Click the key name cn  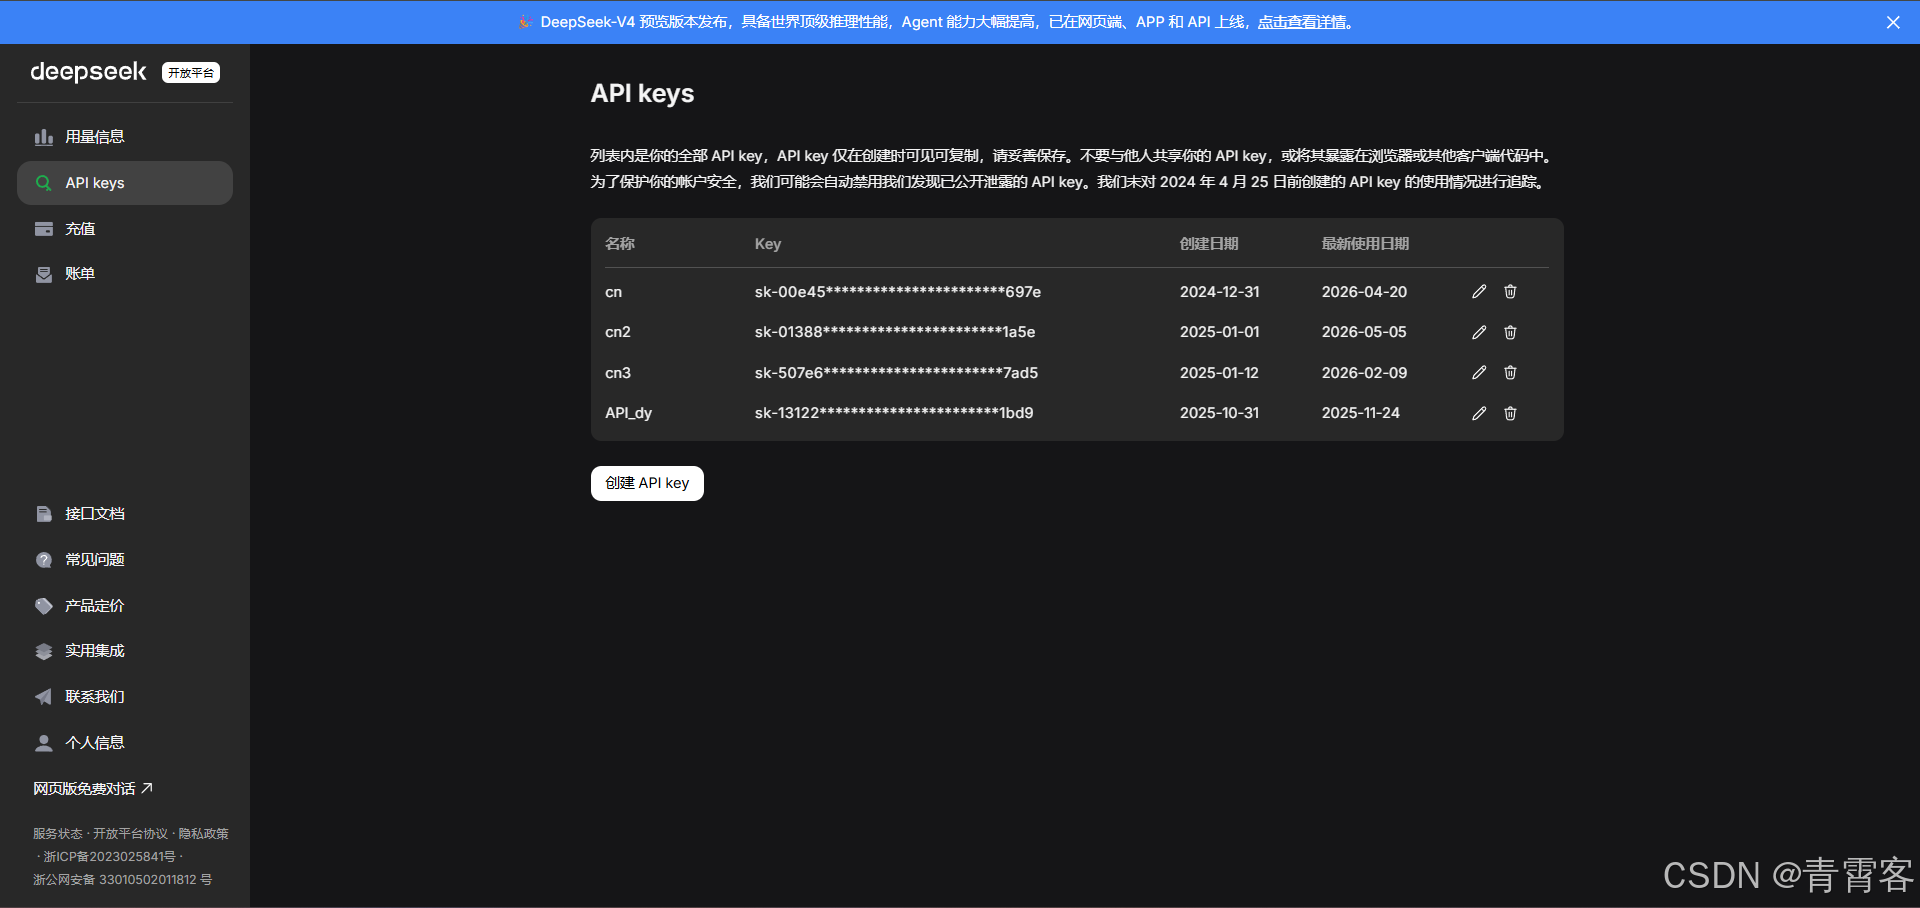coord(613,292)
